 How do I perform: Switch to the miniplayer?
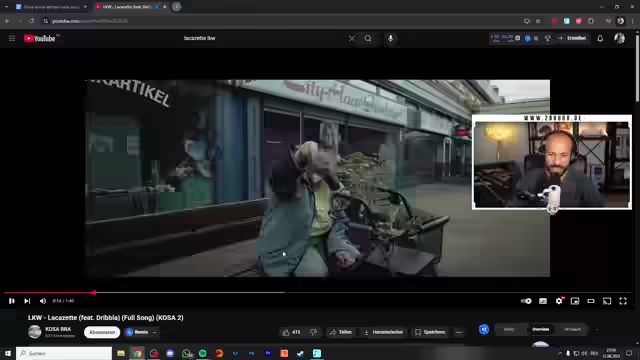pyautogui.click(x=575, y=301)
